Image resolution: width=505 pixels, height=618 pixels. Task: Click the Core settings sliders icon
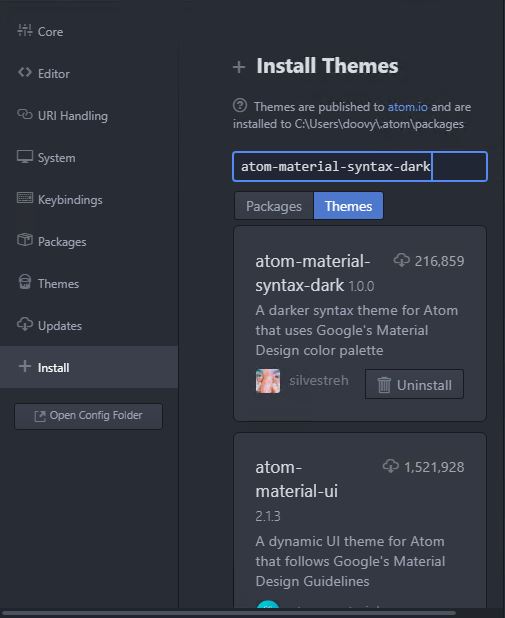[24, 30]
